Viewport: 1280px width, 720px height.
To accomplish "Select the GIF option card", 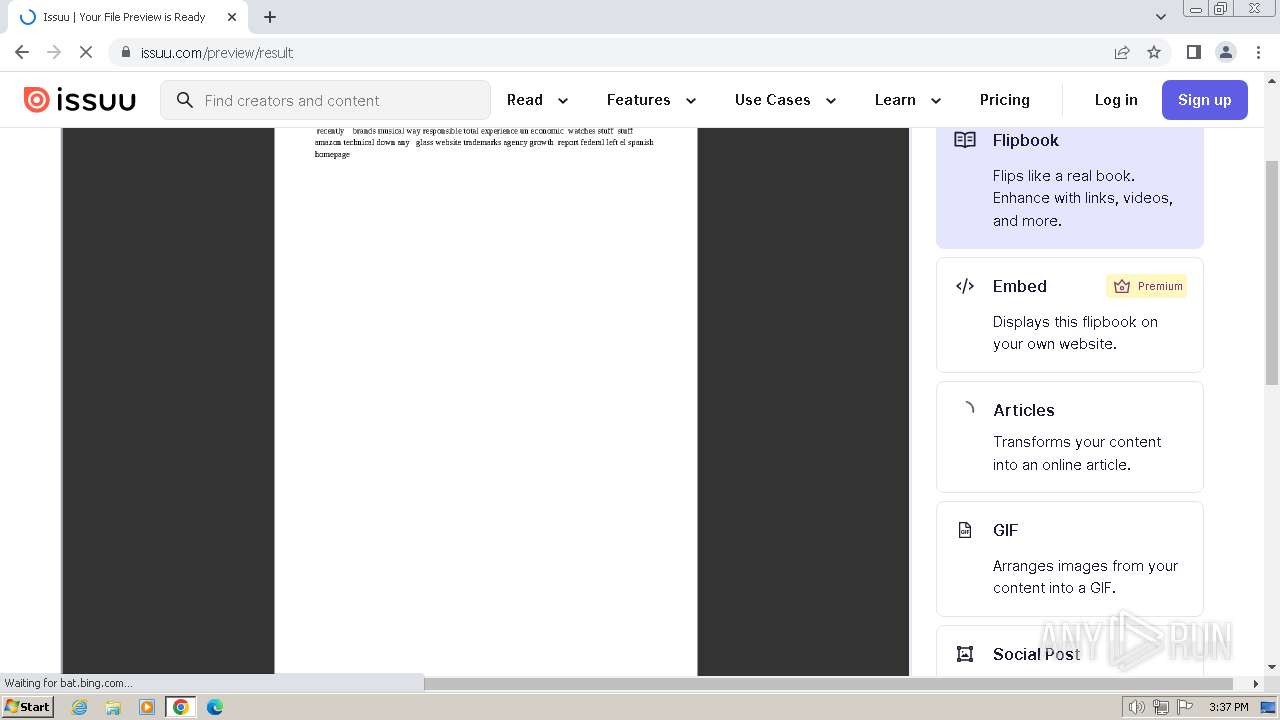I will point(1070,559).
